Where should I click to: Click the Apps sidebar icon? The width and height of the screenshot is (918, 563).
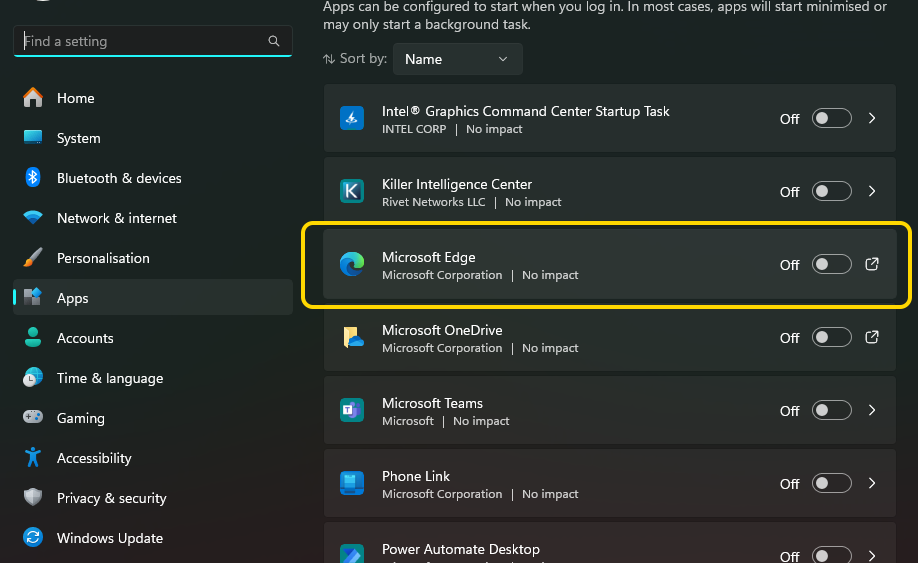pos(33,297)
